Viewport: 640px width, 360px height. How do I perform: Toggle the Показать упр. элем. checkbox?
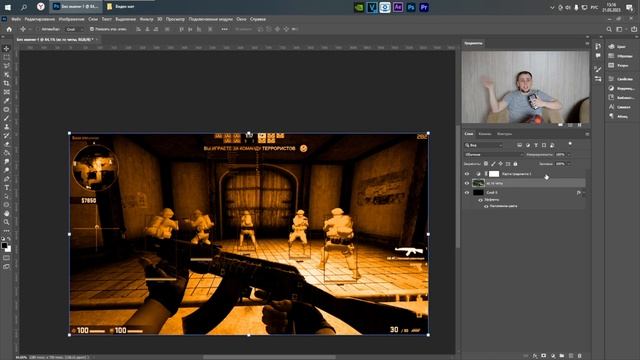coord(92,29)
